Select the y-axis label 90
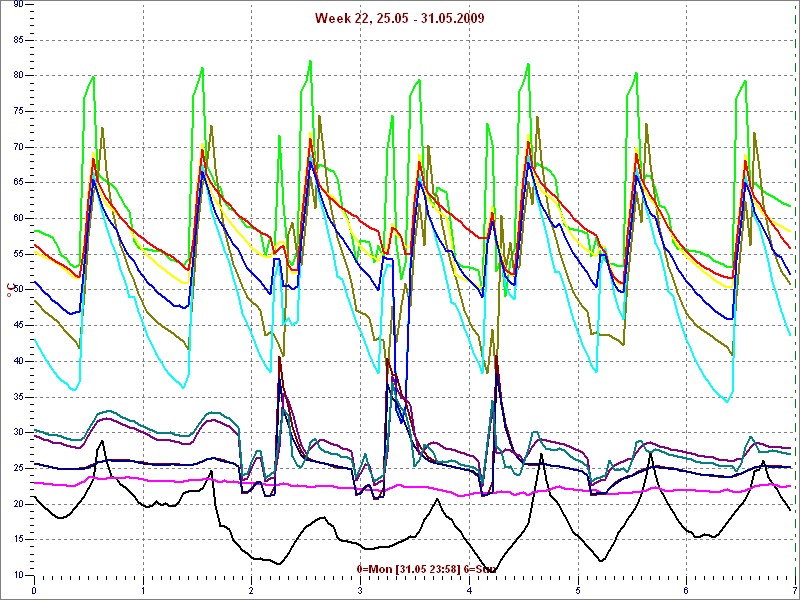The width and height of the screenshot is (800, 600). pos(17,5)
